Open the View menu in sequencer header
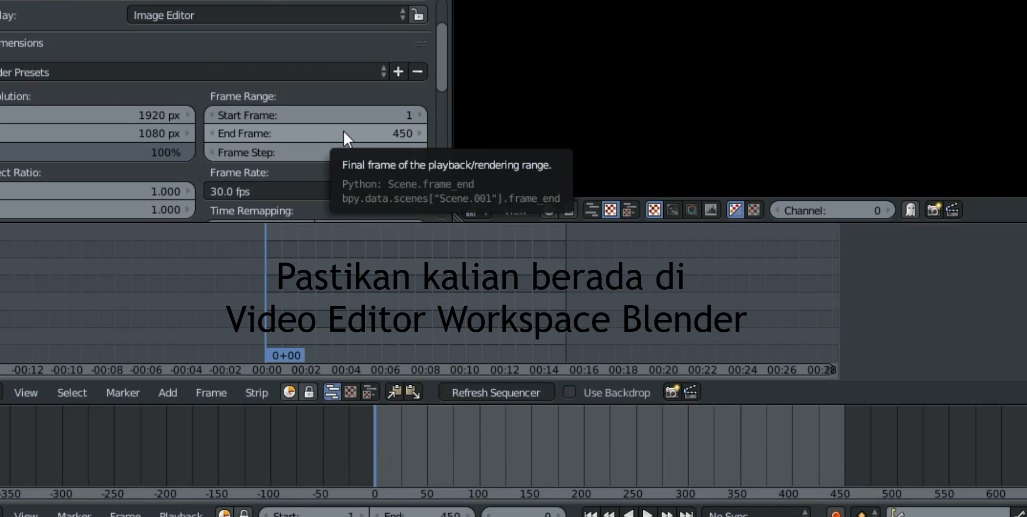Screen dimensions: 1027x517 26,393
